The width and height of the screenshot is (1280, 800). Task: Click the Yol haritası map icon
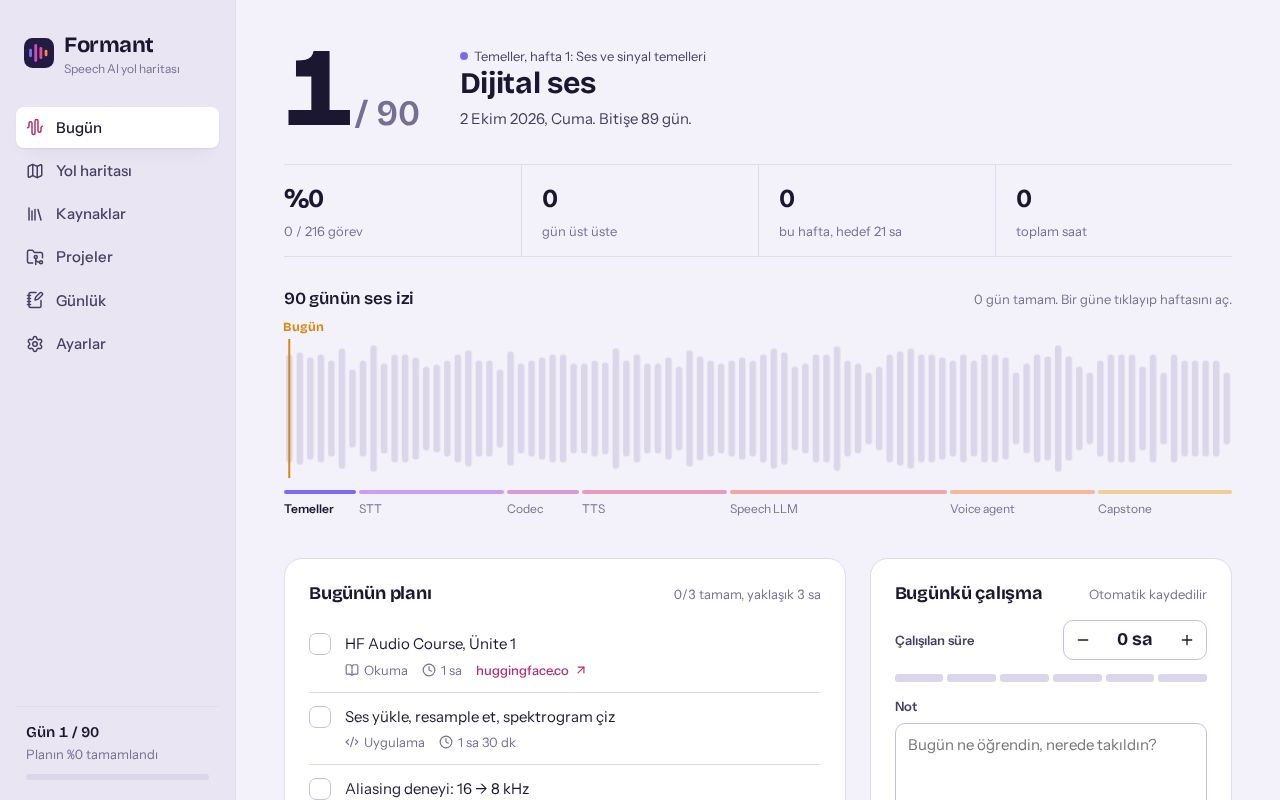(x=35, y=171)
